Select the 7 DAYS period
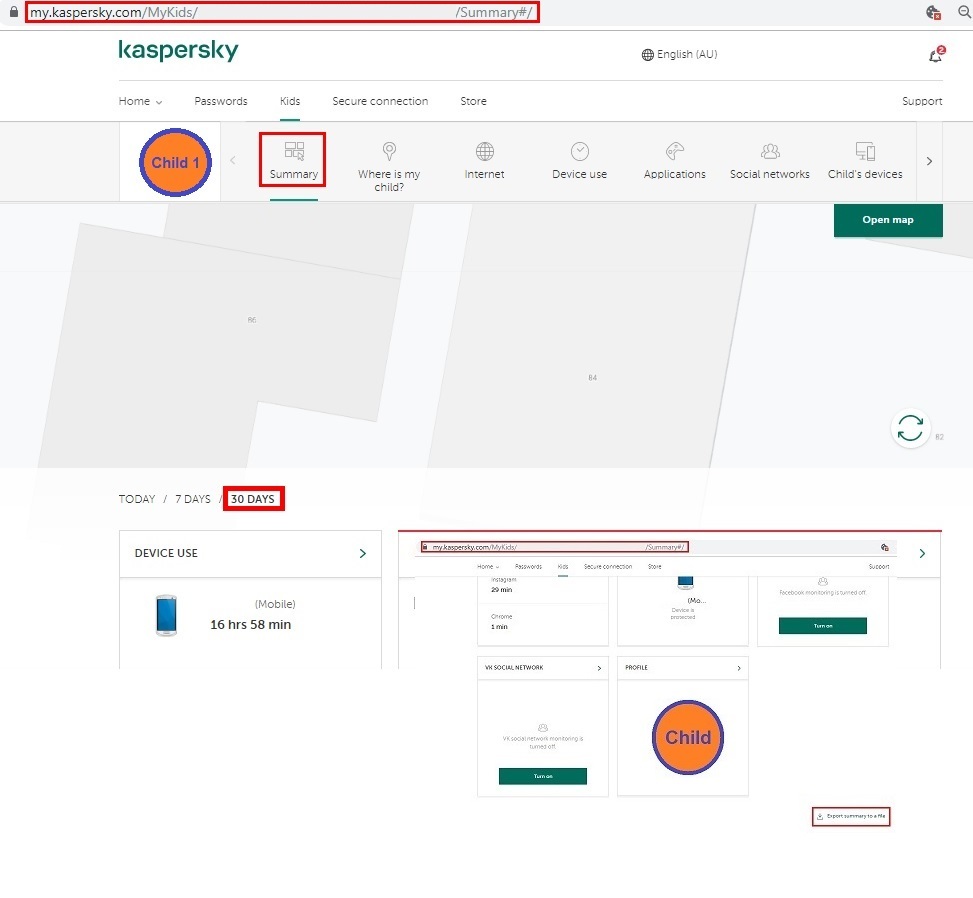Screen dimensions: 973x898 tap(193, 499)
